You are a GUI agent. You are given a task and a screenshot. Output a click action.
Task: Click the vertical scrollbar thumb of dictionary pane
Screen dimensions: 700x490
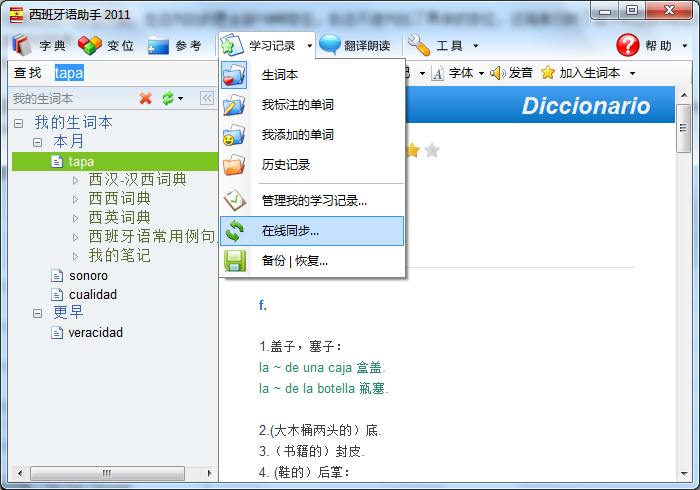tap(683, 128)
